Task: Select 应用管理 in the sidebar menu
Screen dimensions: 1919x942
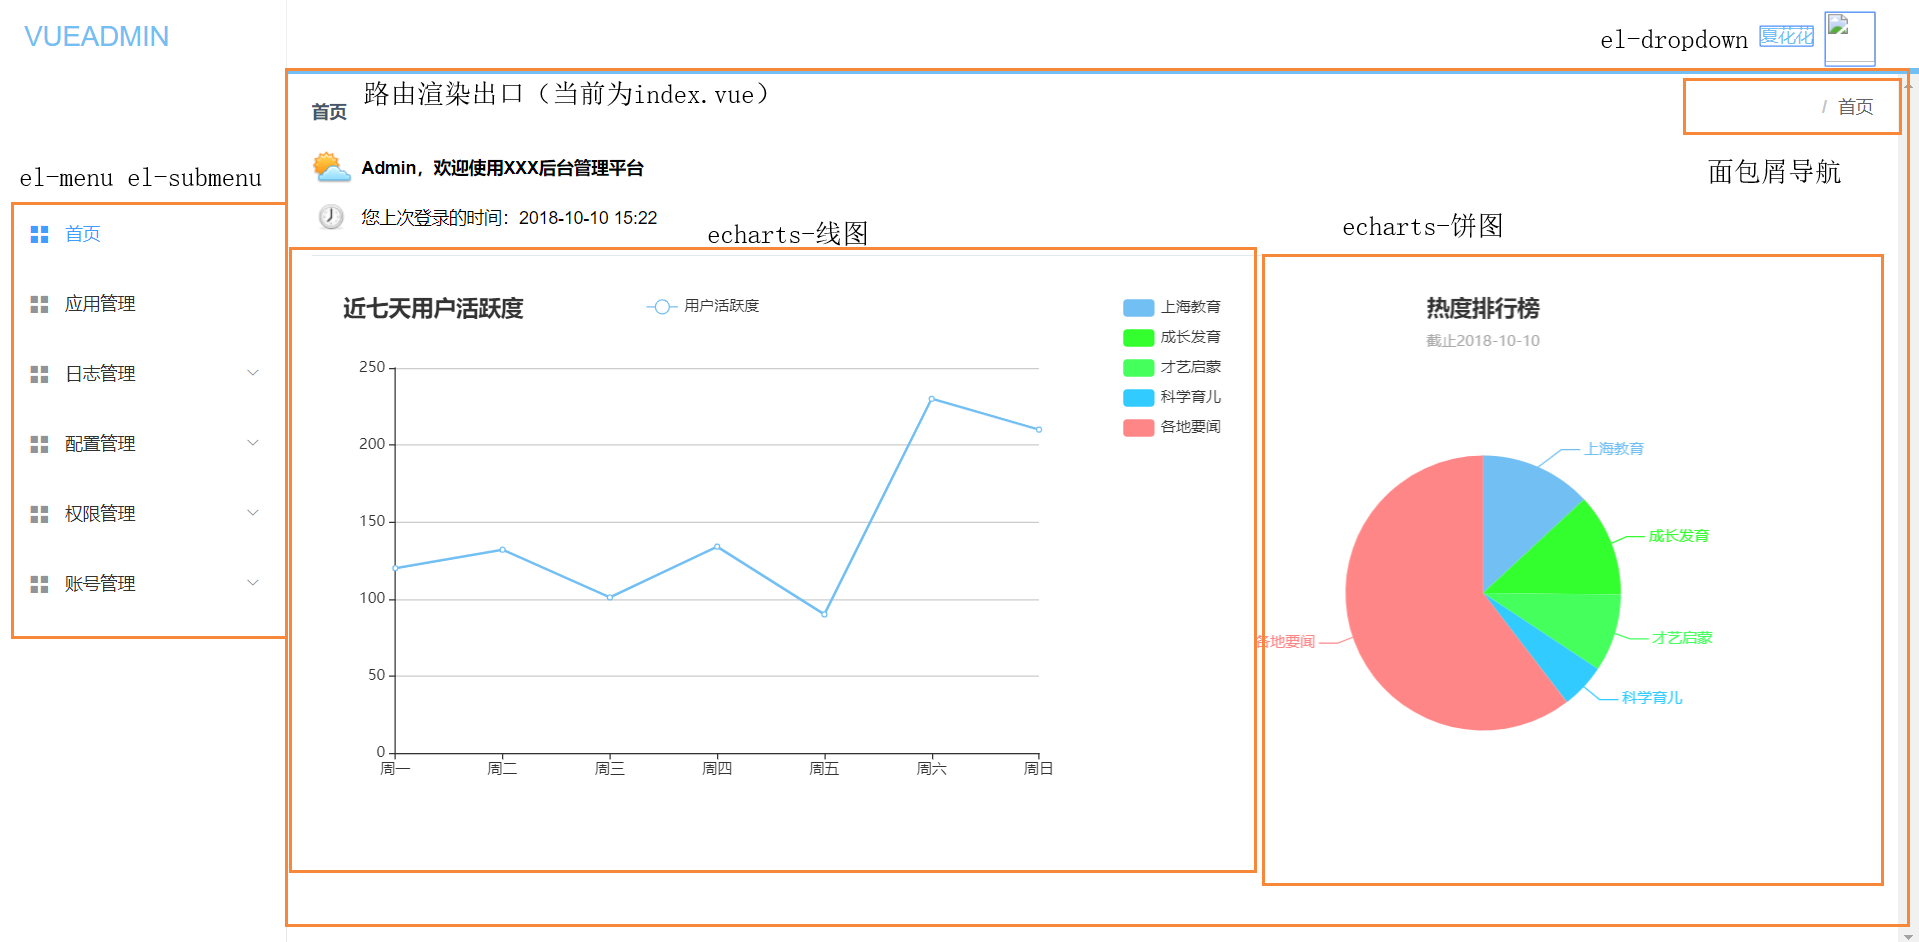Action: click(100, 304)
